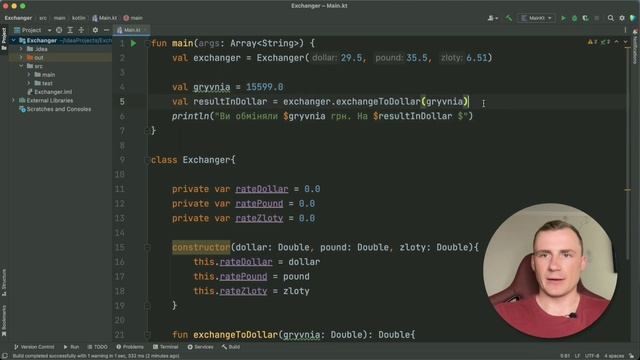Start the Debug bug icon
Screen dimensions: 640x360
574,18
